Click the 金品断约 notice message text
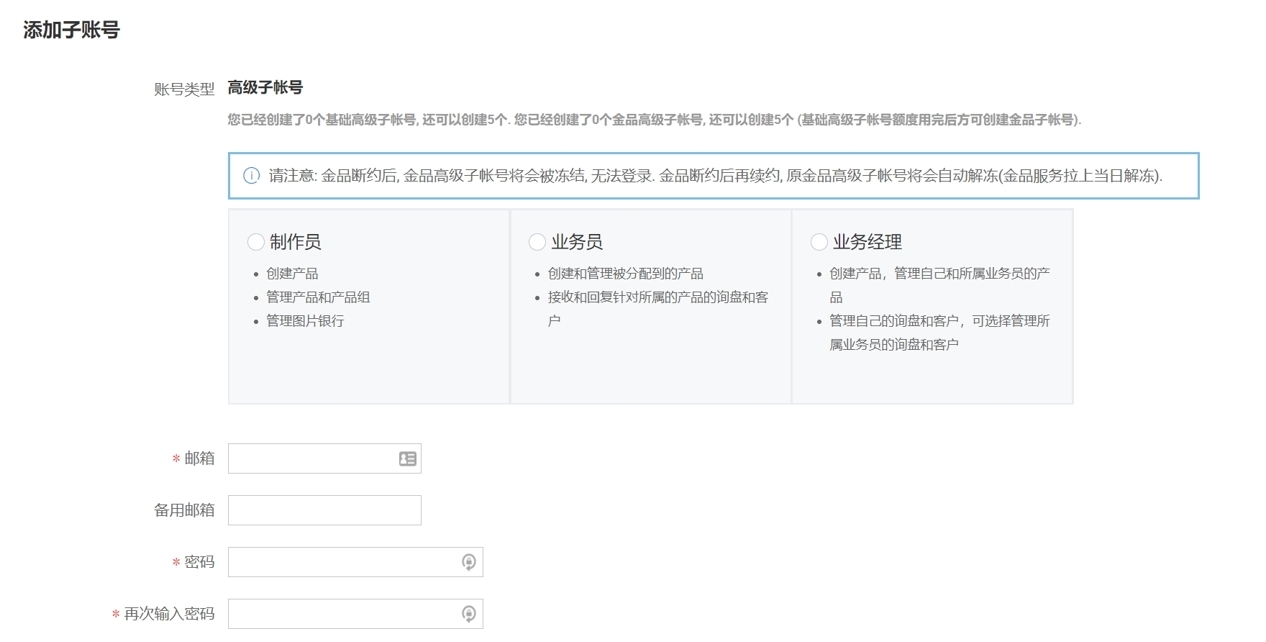Viewport: 1266px width, 642px height. (x=715, y=176)
